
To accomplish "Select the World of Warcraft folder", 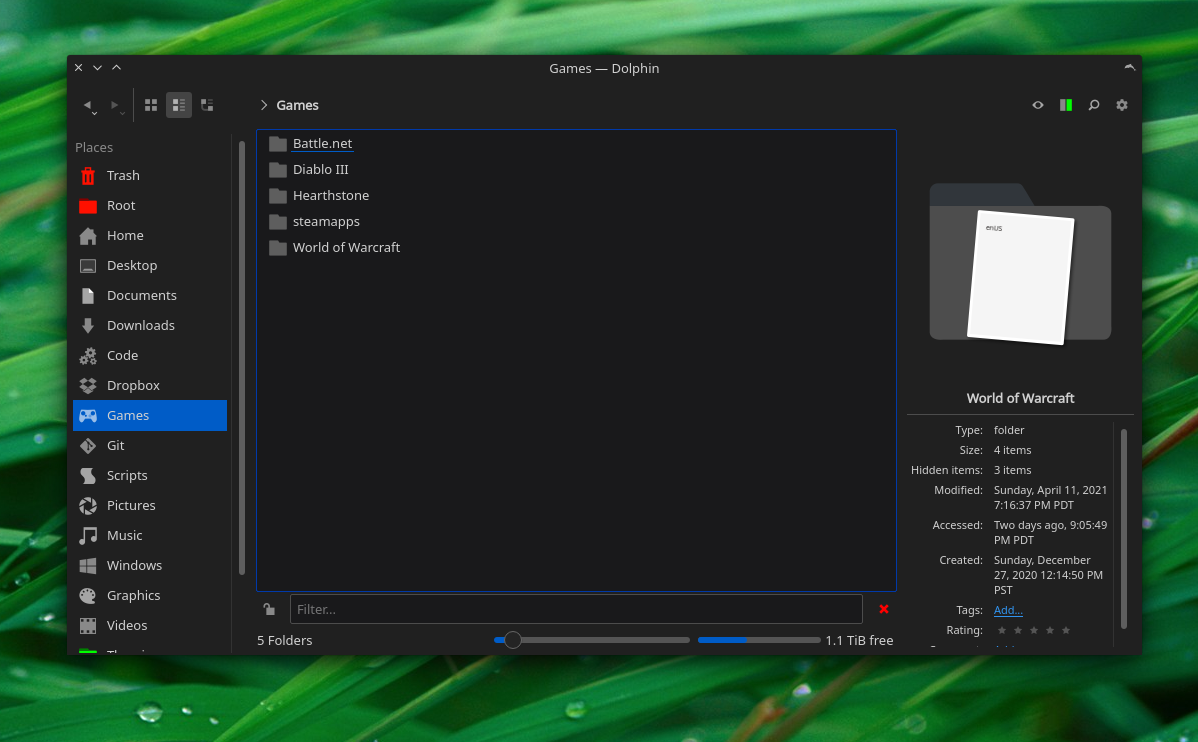I will pos(335,248).
